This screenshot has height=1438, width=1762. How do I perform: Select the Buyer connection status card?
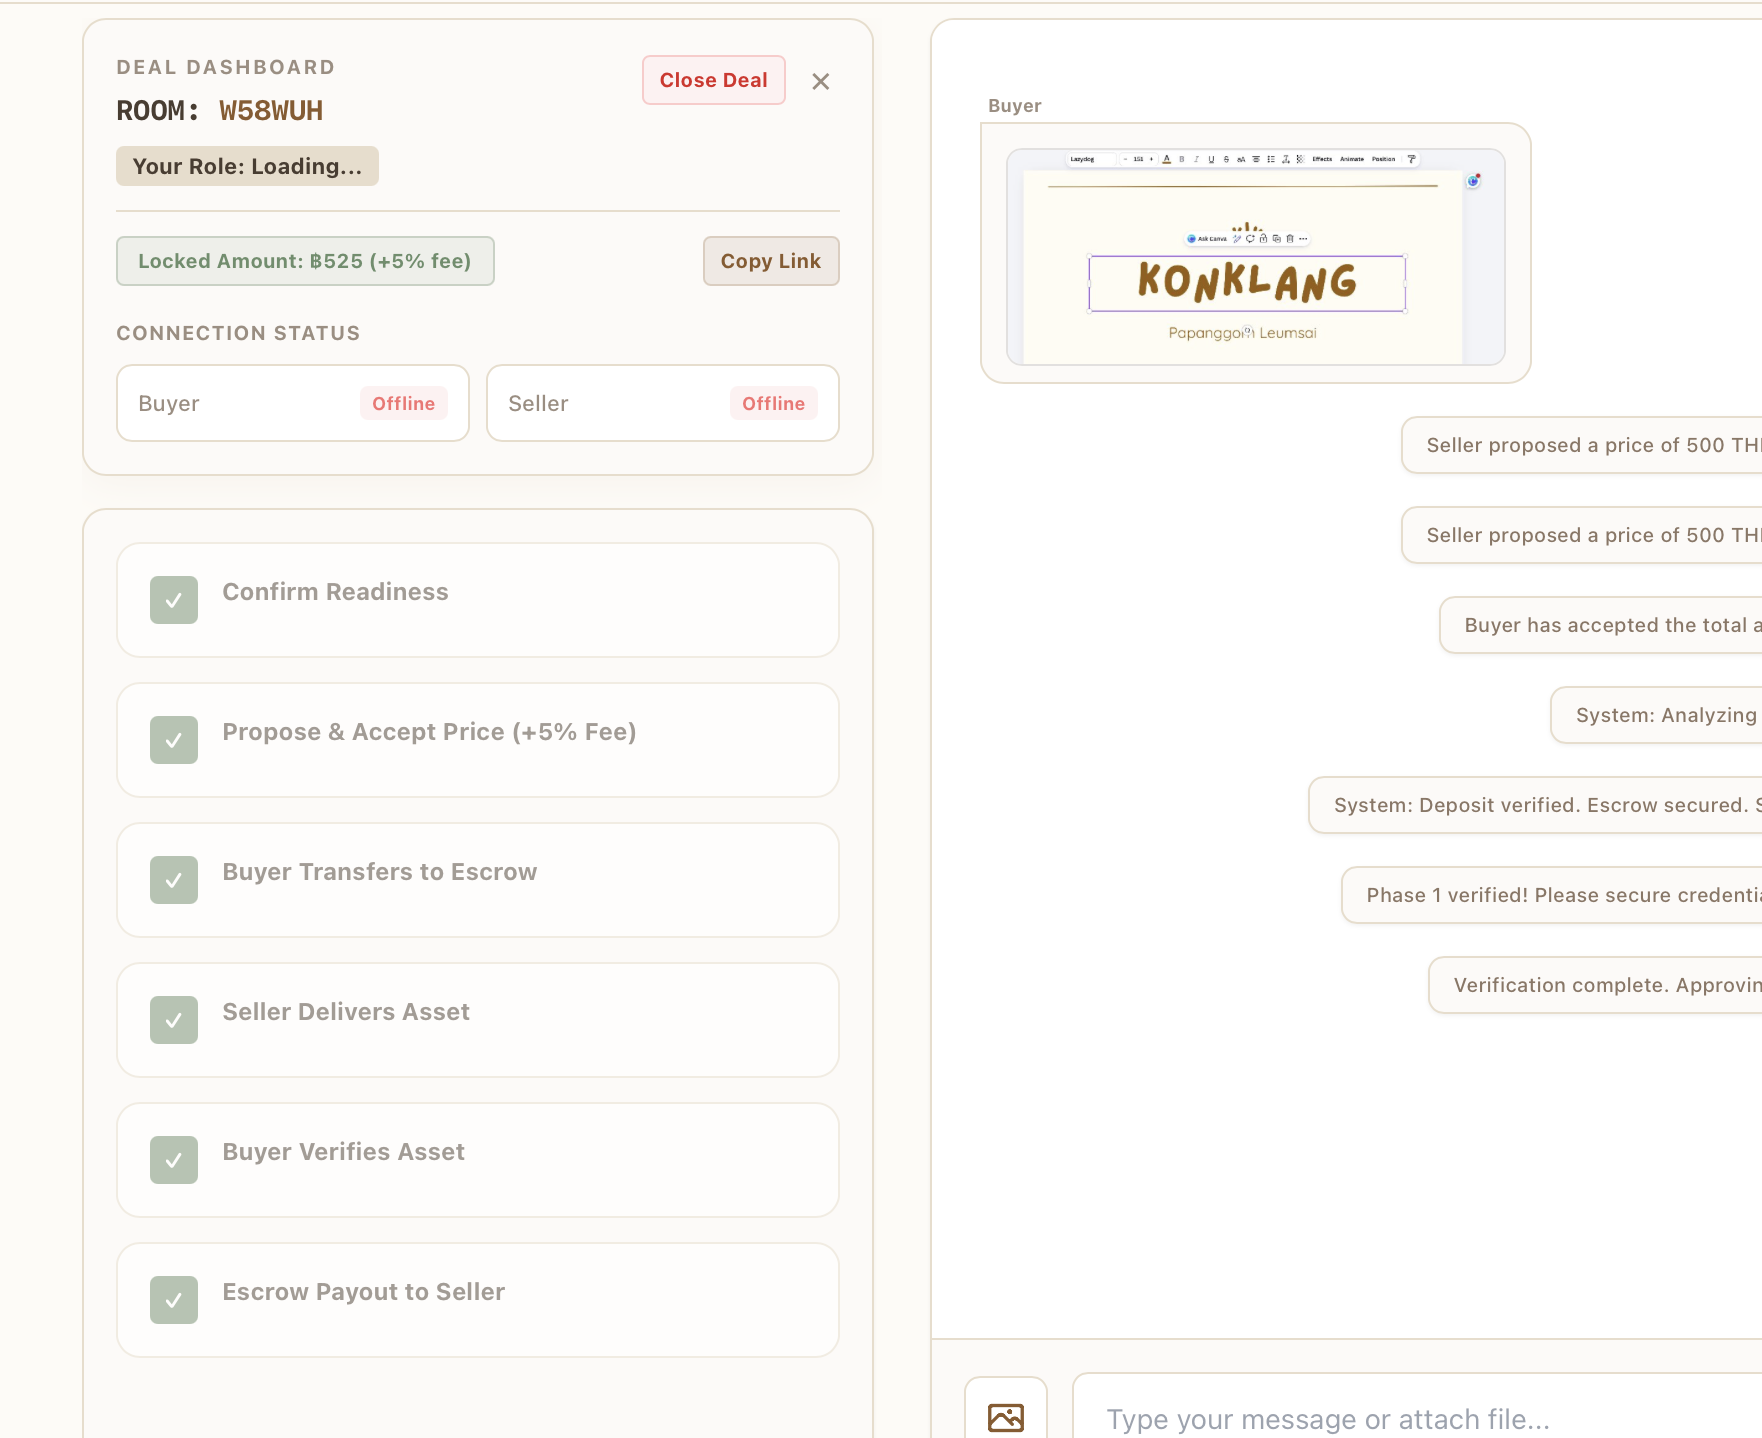[x=293, y=403]
